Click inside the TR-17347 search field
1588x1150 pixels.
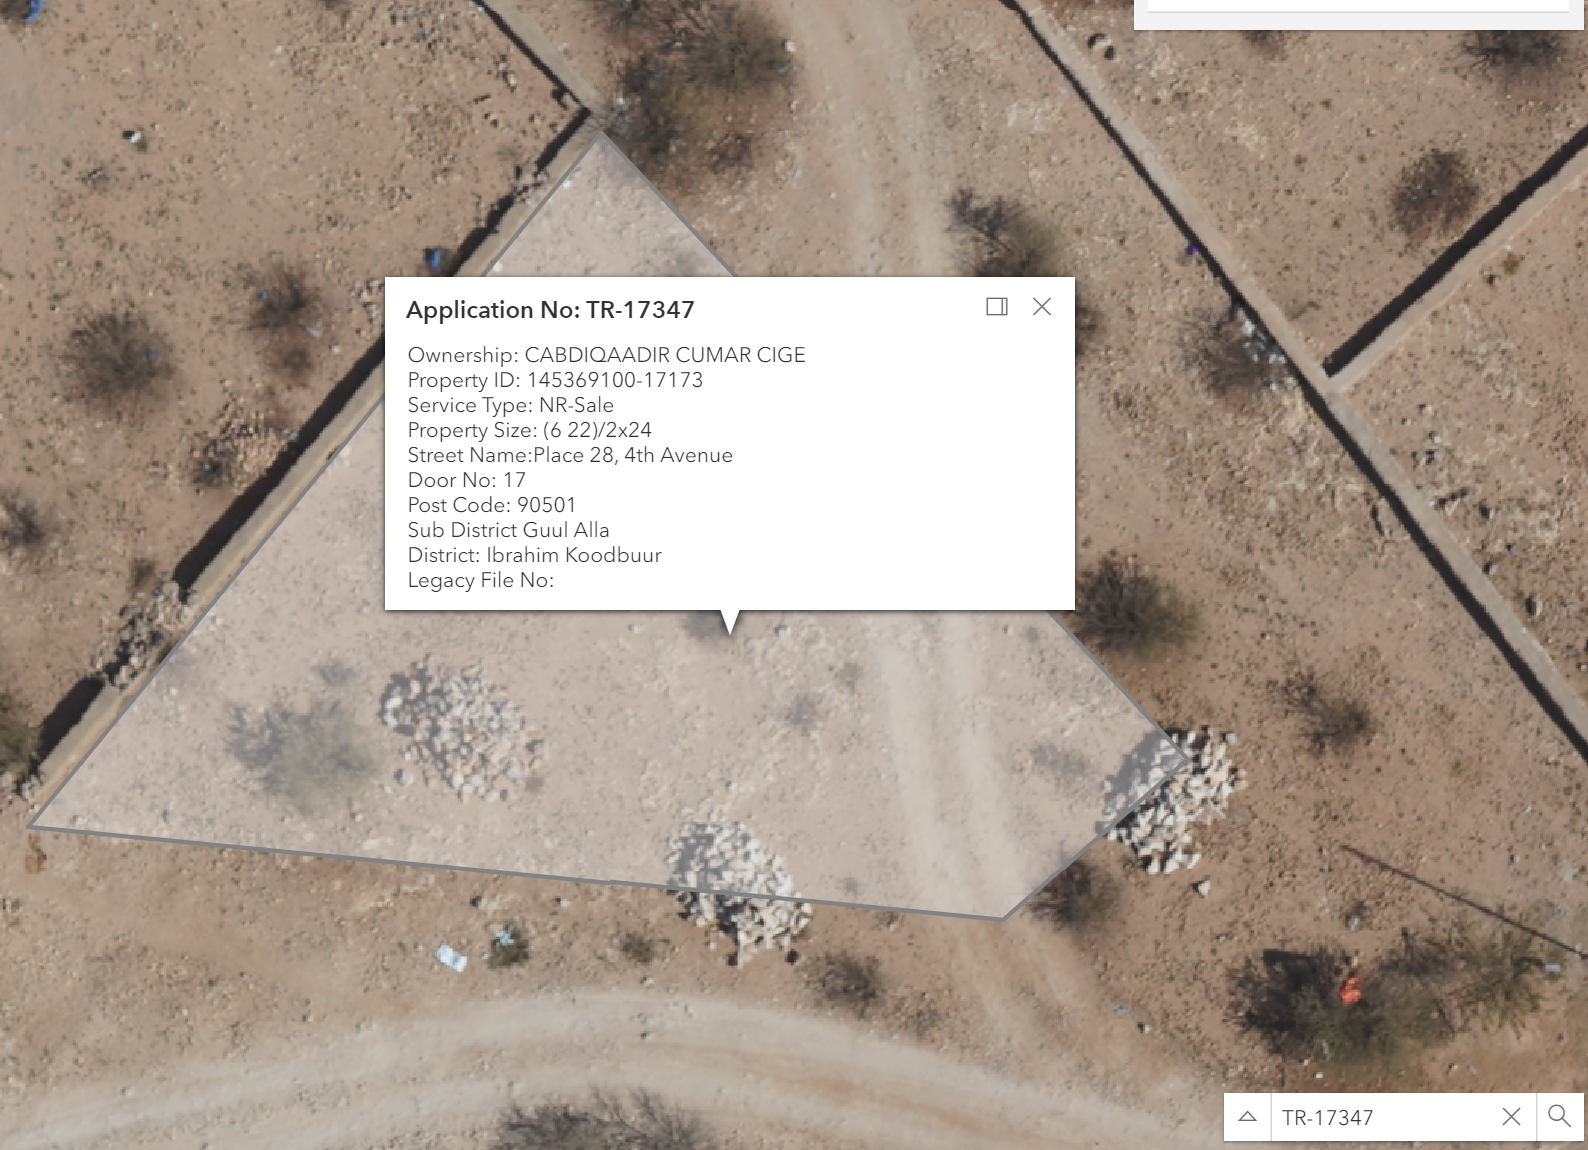(x=1385, y=1117)
